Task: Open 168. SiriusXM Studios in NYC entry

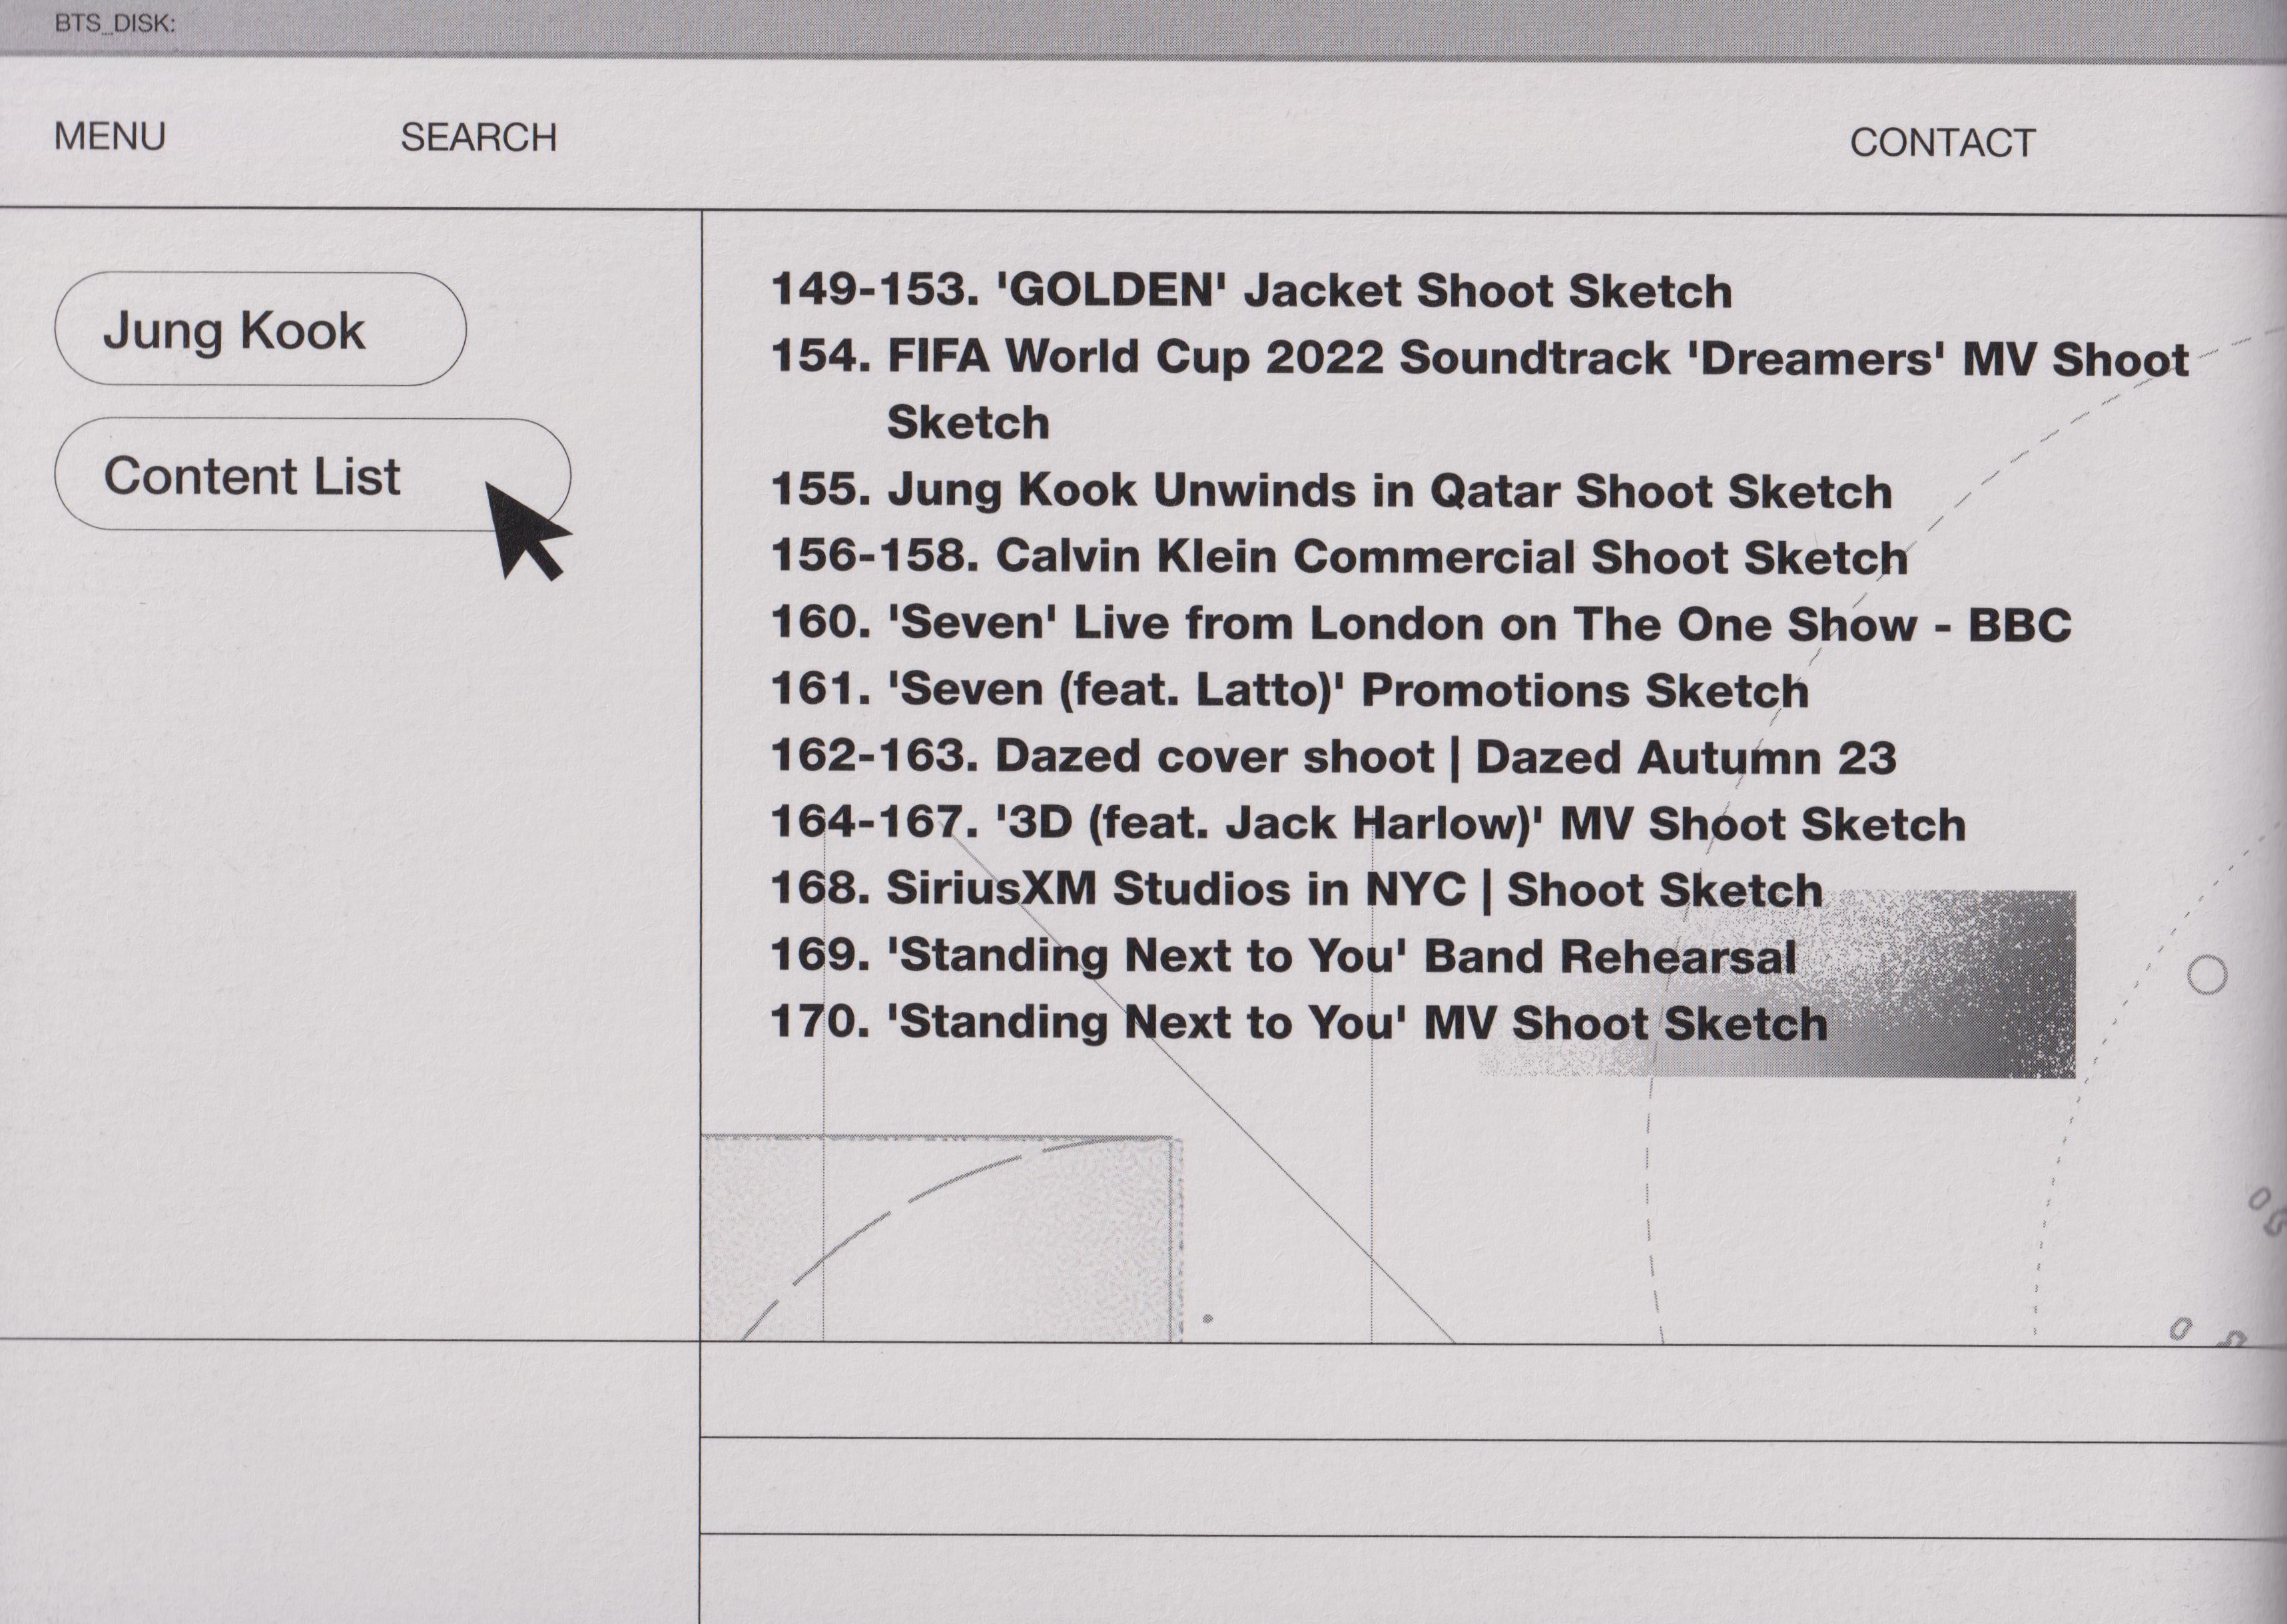Action: click(x=1297, y=890)
